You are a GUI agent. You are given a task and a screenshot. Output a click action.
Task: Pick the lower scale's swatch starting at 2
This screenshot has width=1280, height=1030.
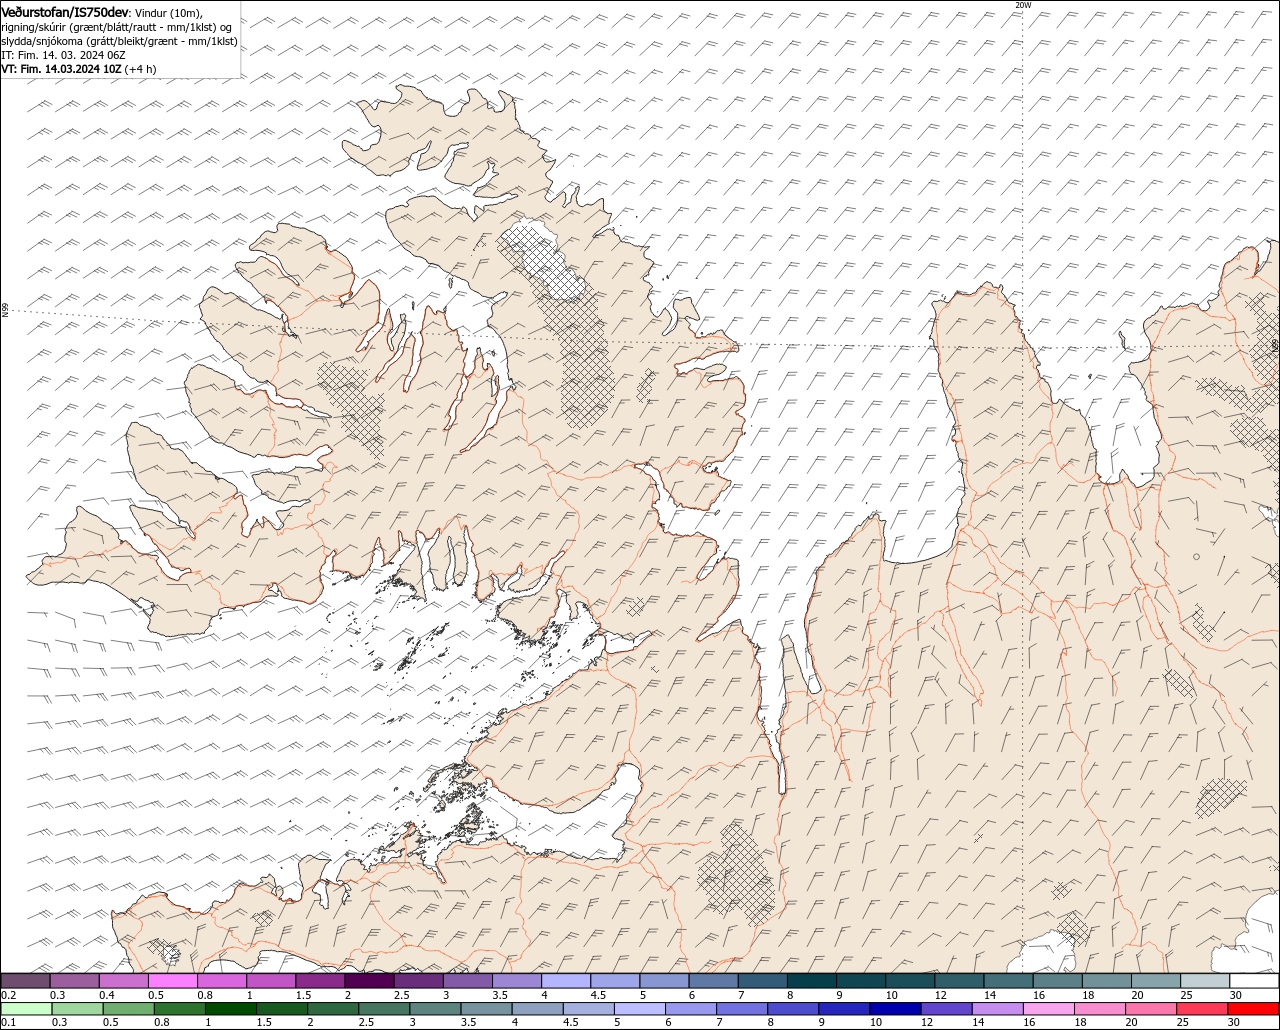(333, 1009)
